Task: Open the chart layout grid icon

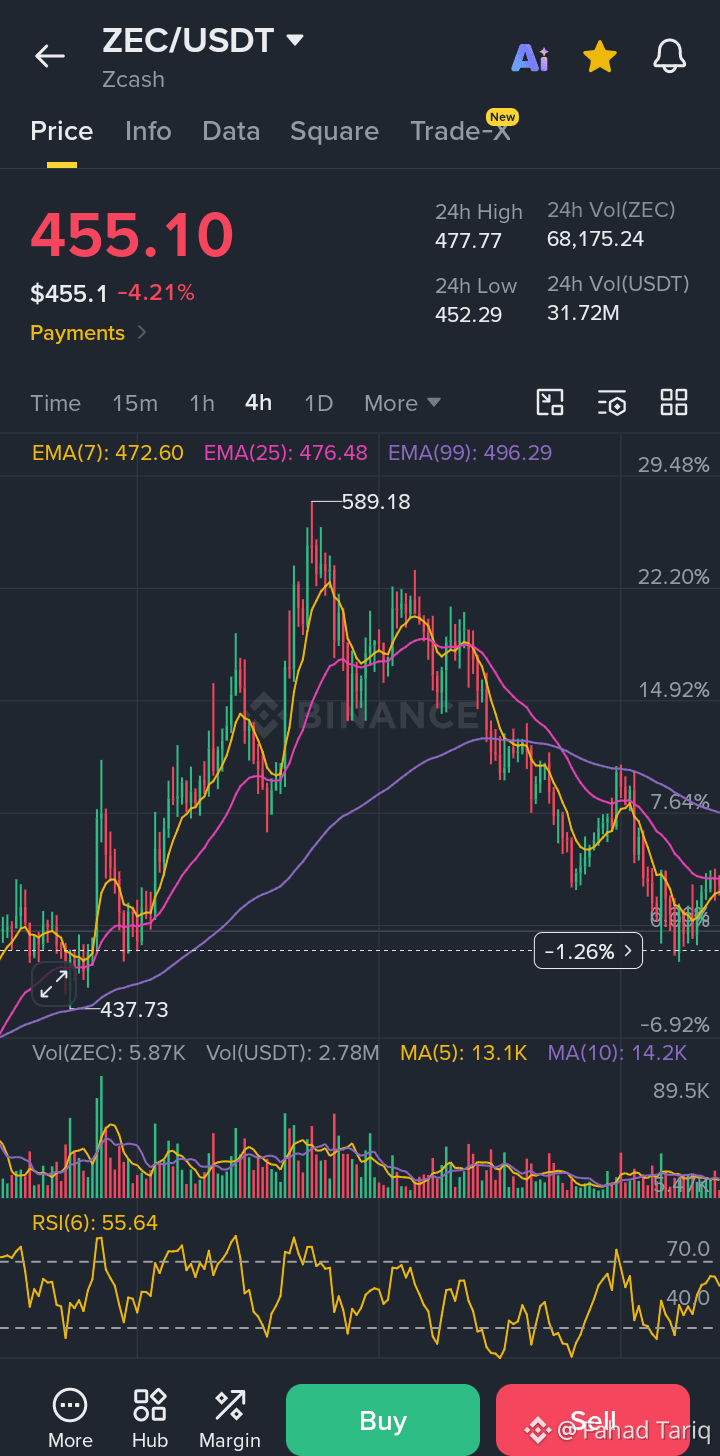Action: (x=674, y=402)
